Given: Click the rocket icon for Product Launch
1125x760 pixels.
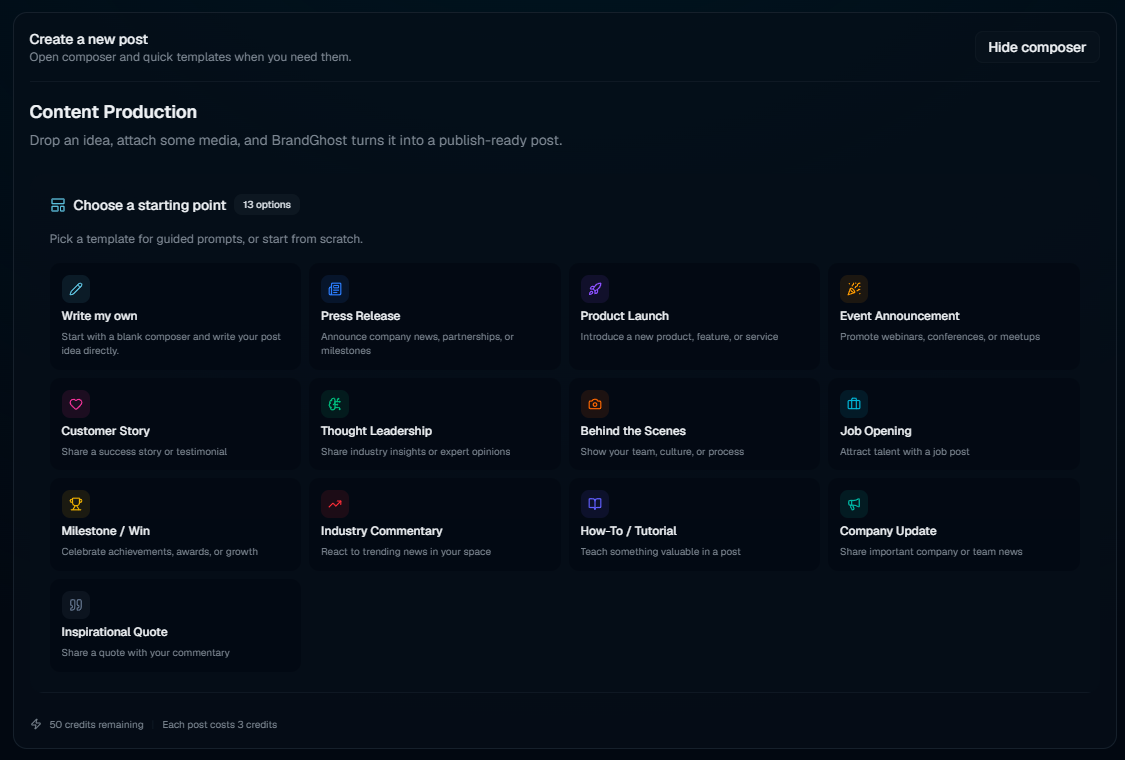Looking at the screenshot, I should pyautogui.click(x=595, y=289).
